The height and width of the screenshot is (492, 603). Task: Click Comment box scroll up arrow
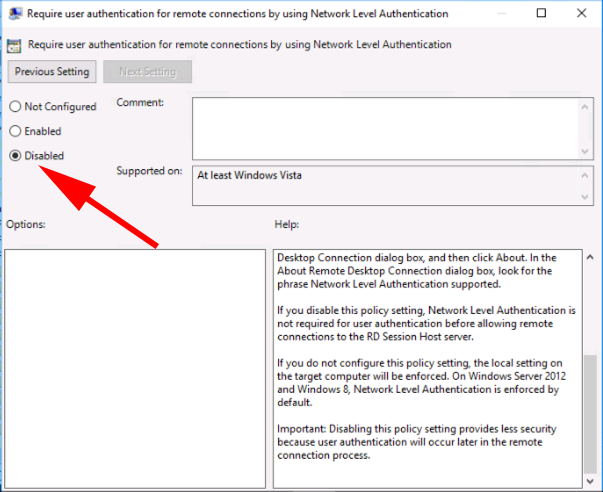click(585, 107)
